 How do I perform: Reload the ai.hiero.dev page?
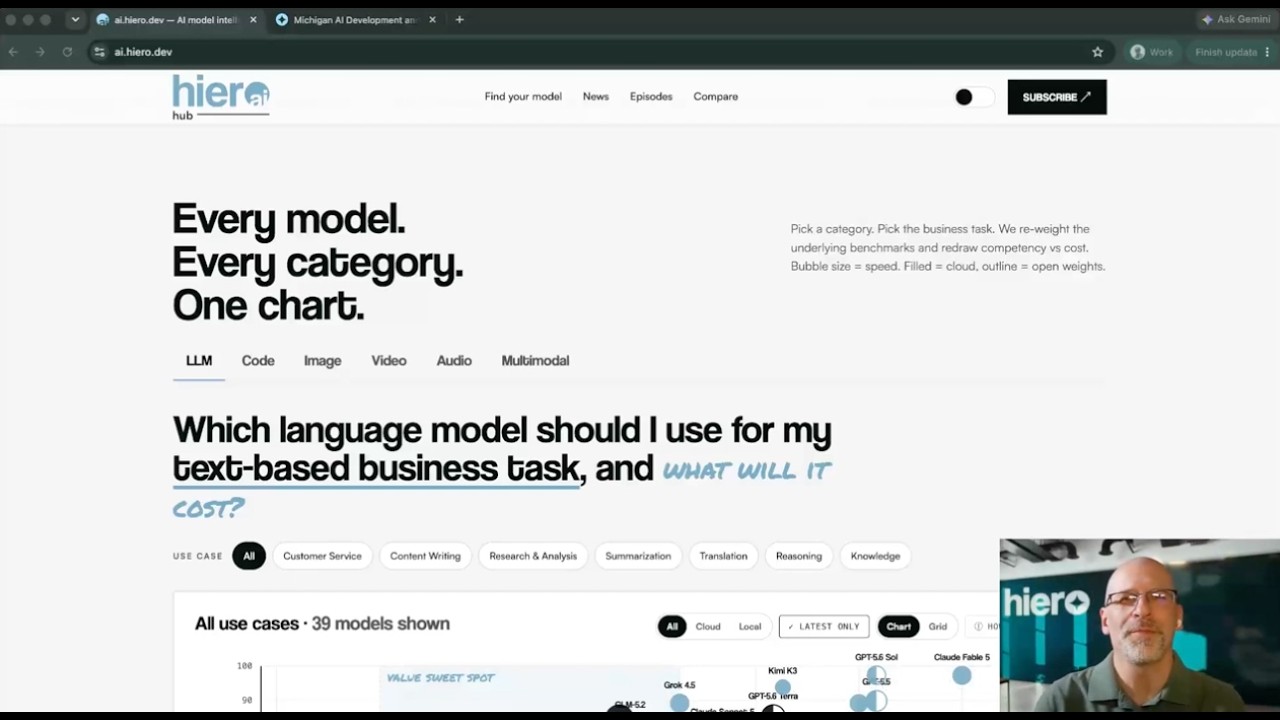click(x=67, y=52)
